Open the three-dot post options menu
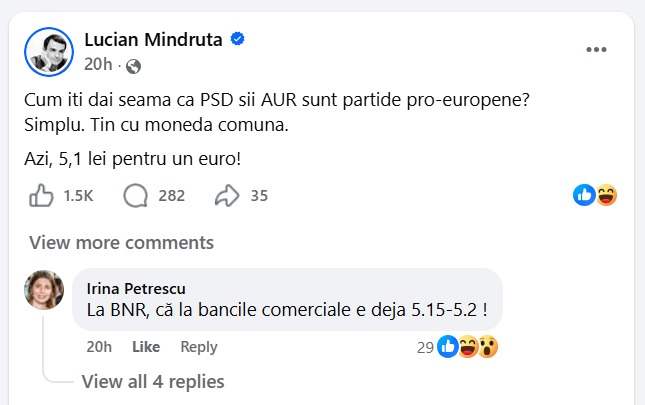The image size is (645, 405). tap(596, 50)
